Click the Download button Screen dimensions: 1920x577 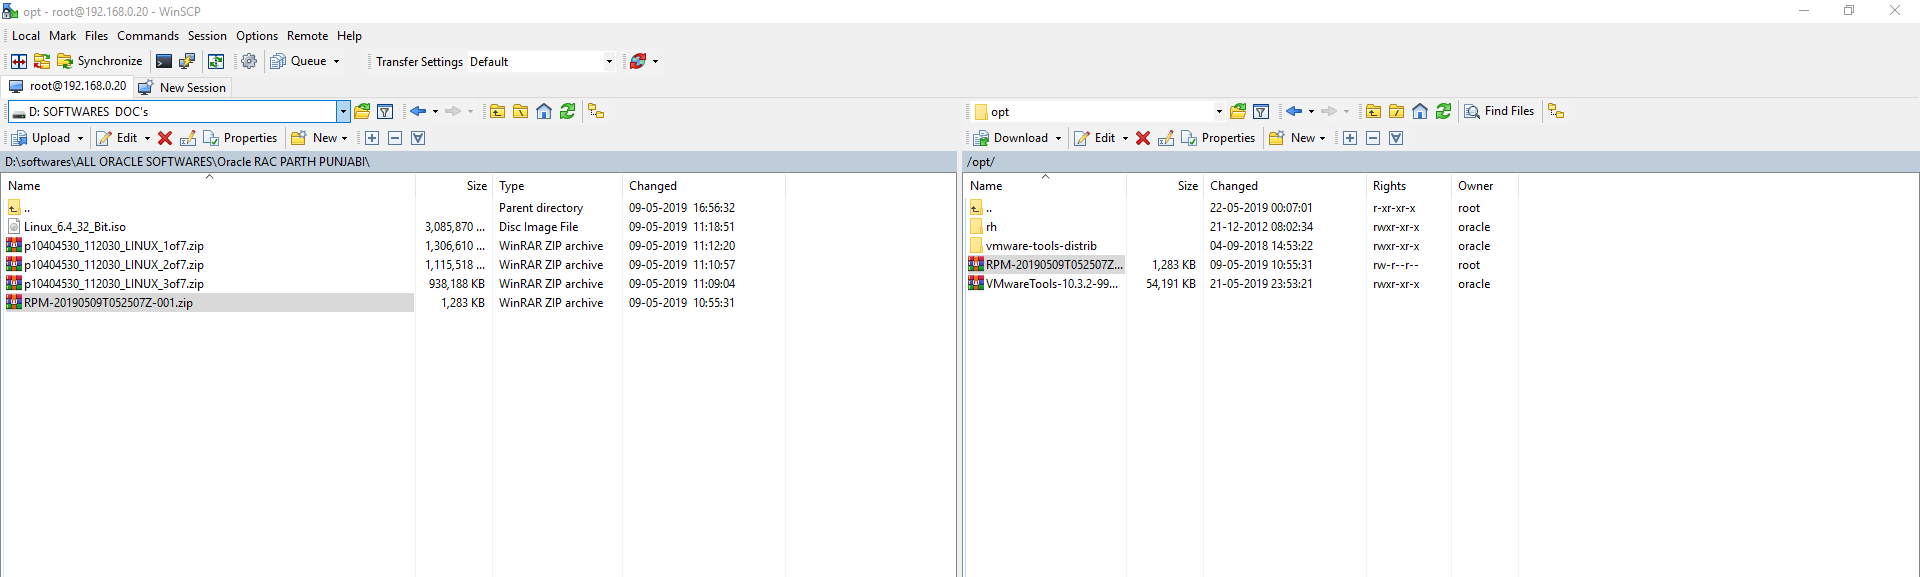[1011, 138]
